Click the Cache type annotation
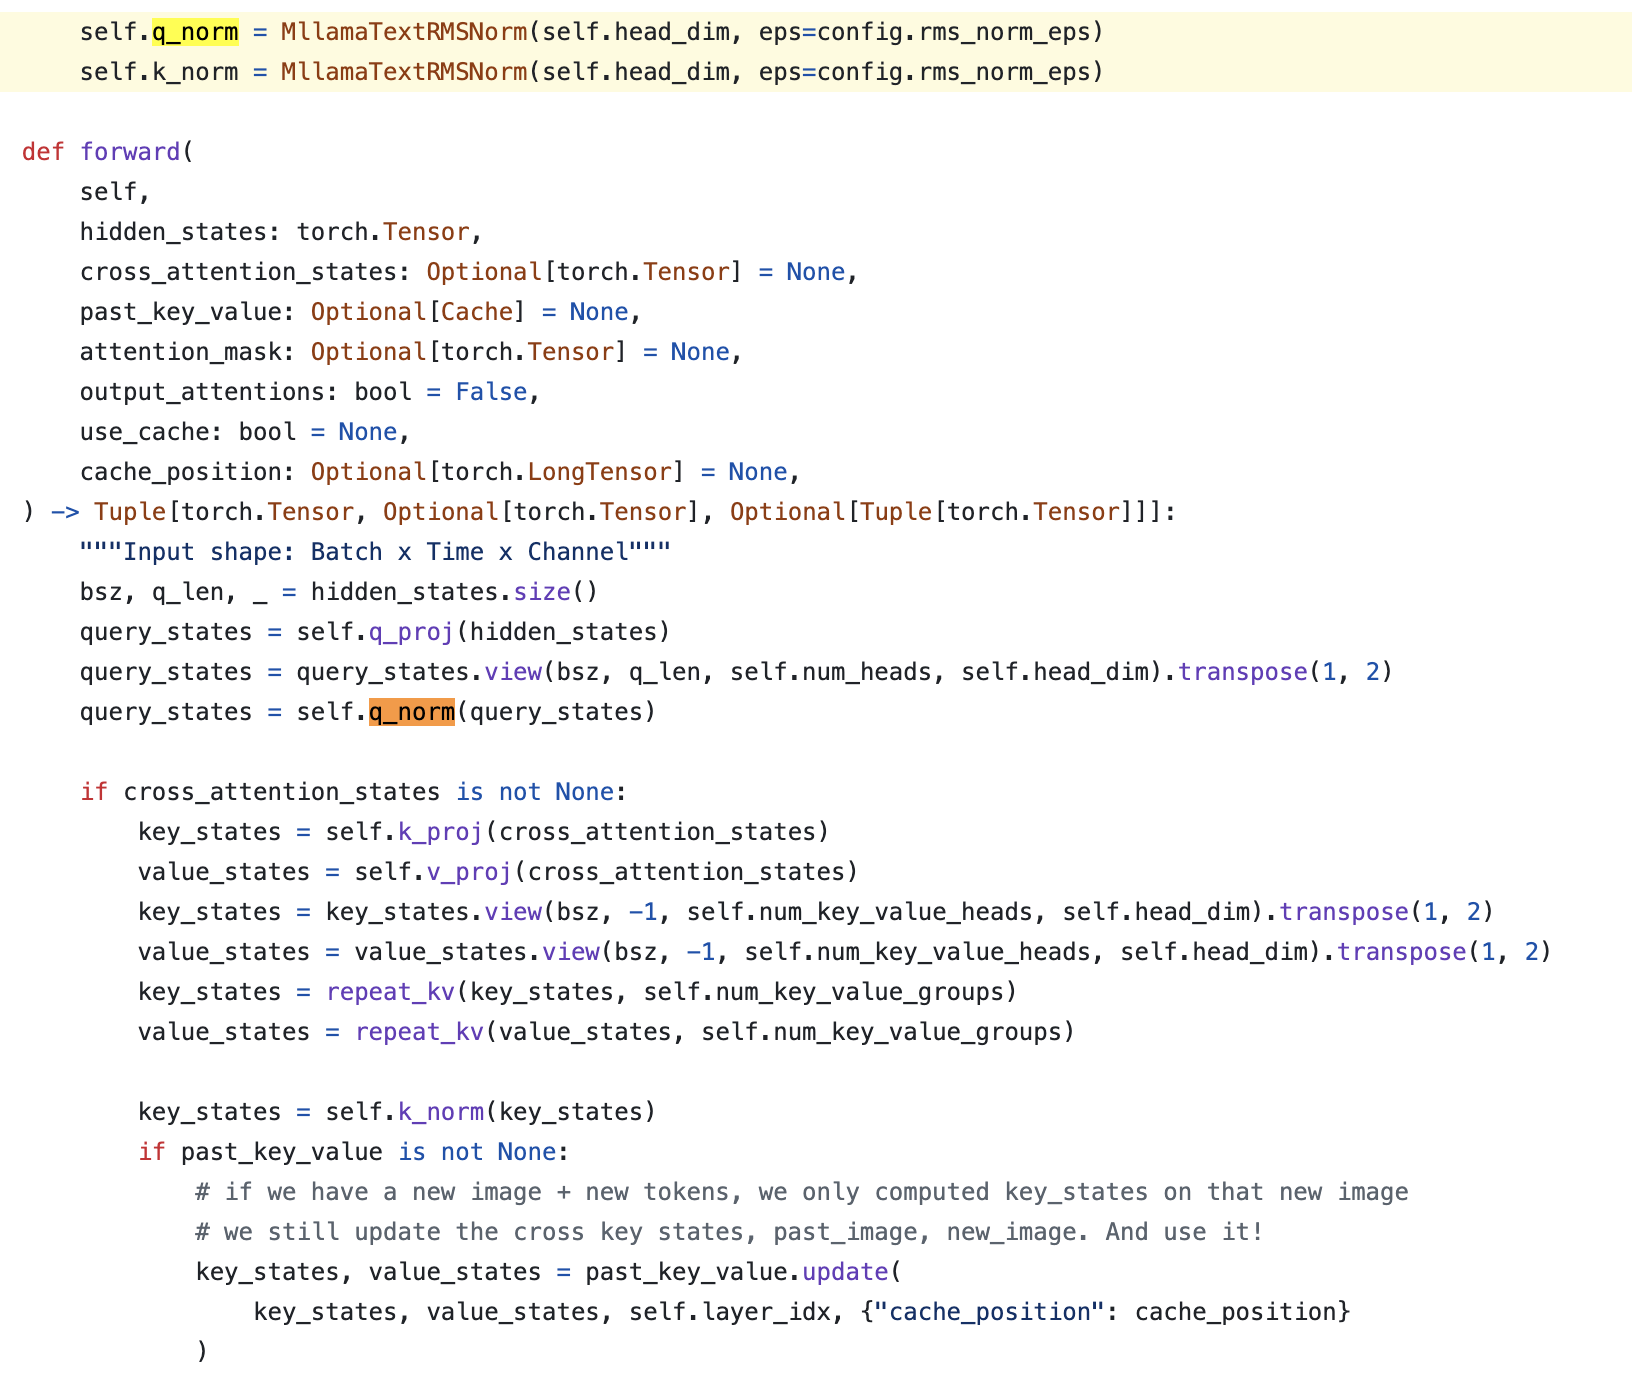The image size is (1632, 1376). [477, 312]
